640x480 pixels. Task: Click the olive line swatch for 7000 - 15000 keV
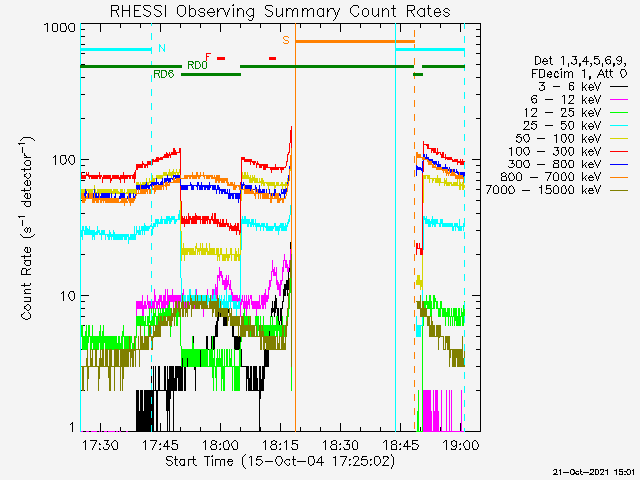tap(619, 190)
